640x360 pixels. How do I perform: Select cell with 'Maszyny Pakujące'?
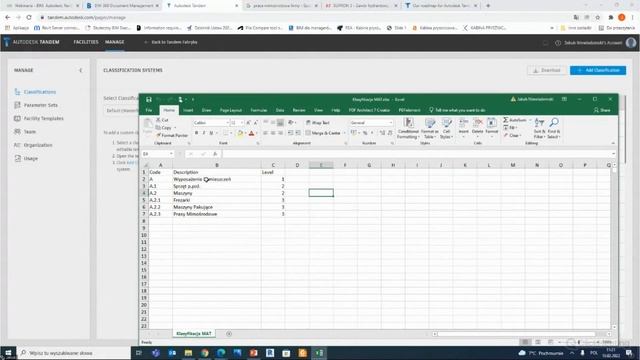217,207
